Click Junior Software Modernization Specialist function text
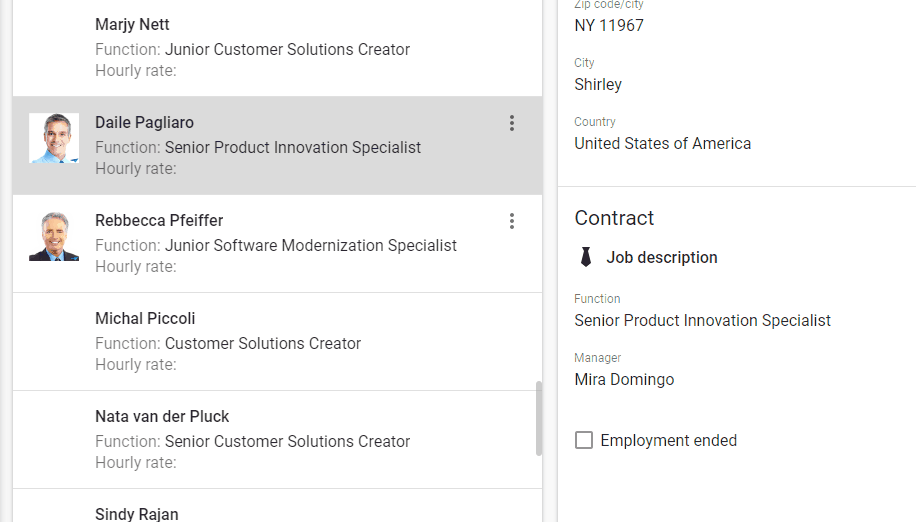Screen dimensions: 916x522 click(310, 246)
